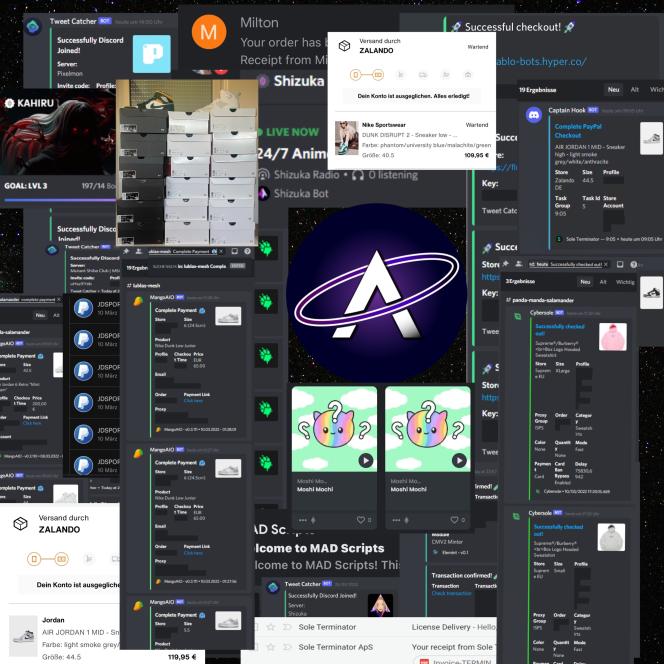The width and height of the screenshot is (664, 664).
Task: Click the first JDSPORTS PayPal icon
Action: pos(83,308)
